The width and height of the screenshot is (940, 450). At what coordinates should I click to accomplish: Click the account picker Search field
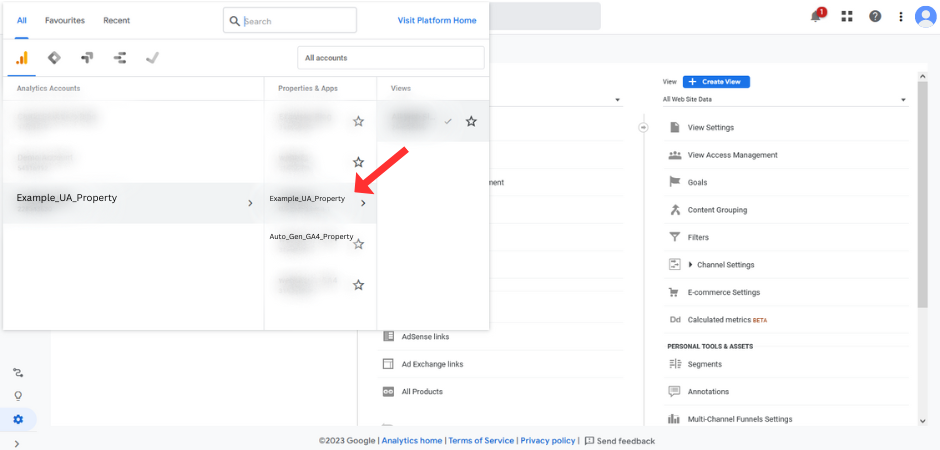point(290,20)
